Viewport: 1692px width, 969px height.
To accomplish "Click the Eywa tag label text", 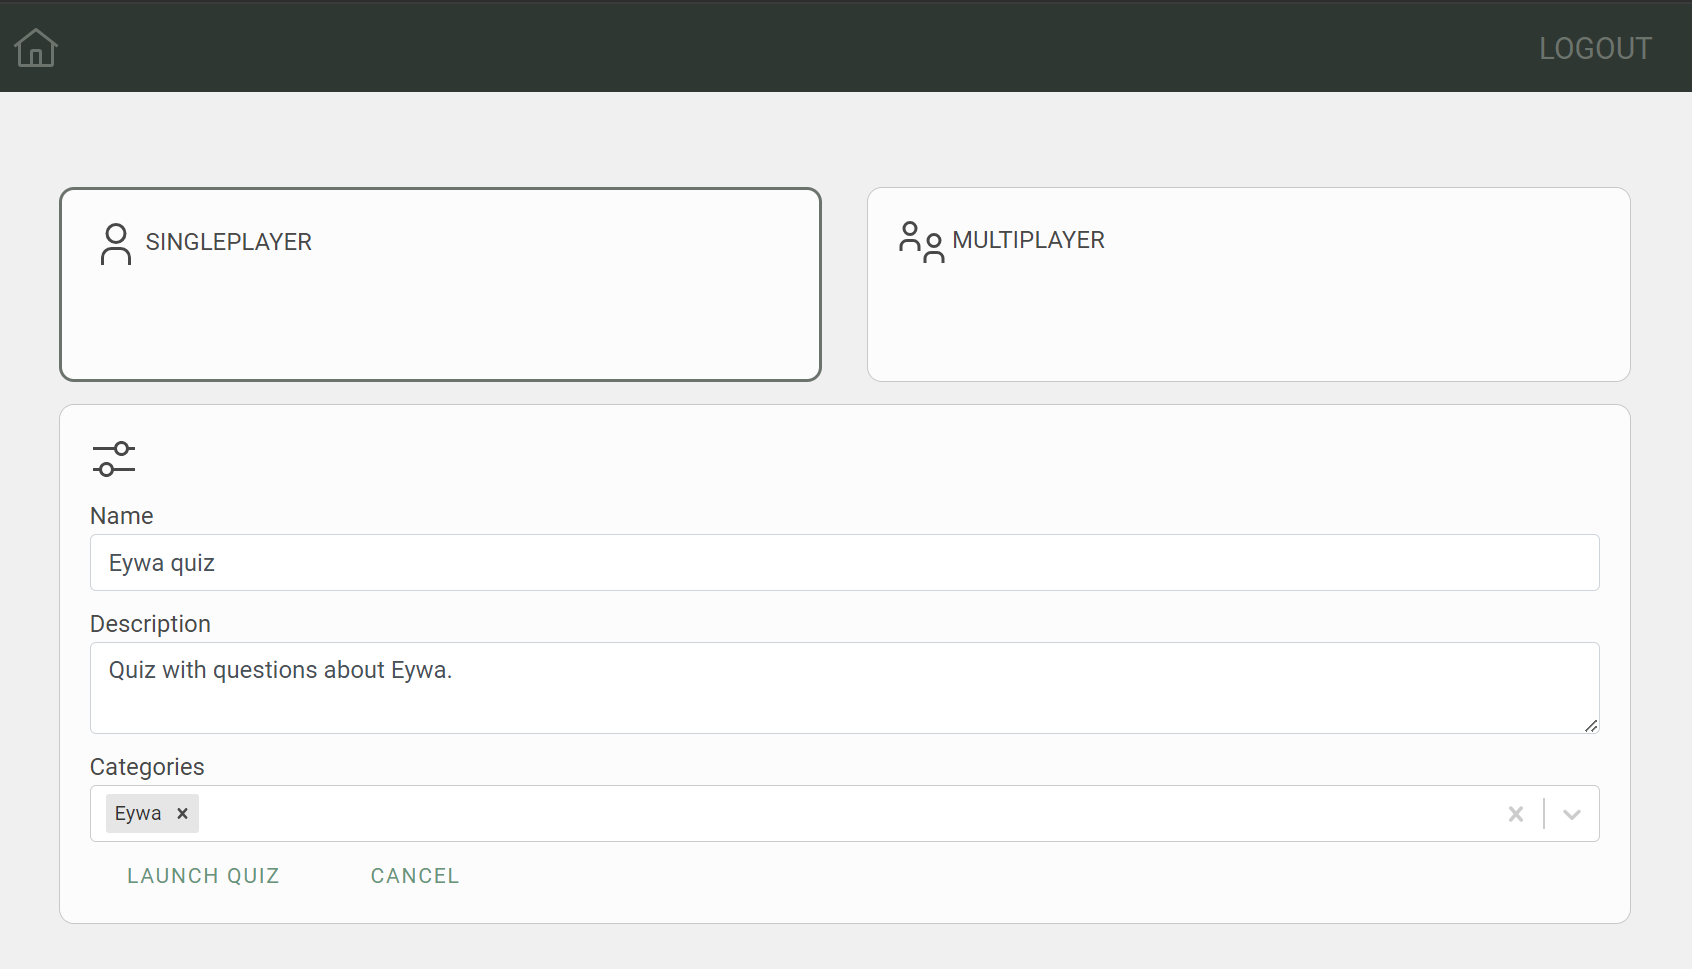I will [x=138, y=814].
